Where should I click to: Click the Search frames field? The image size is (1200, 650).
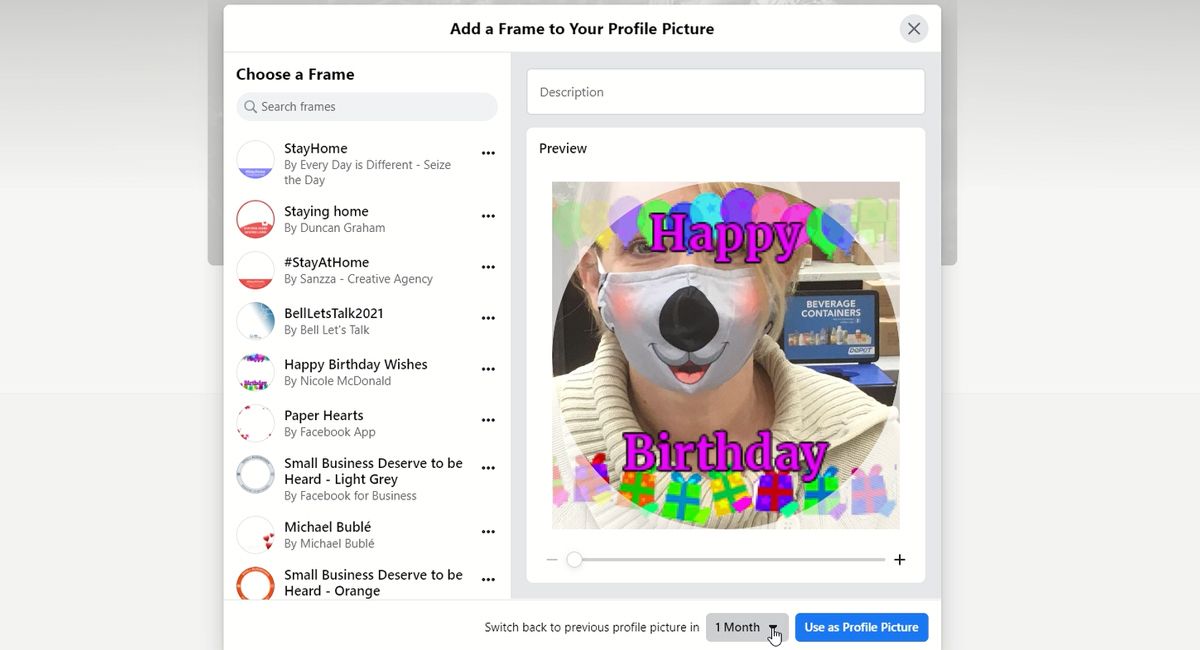[x=367, y=107]
